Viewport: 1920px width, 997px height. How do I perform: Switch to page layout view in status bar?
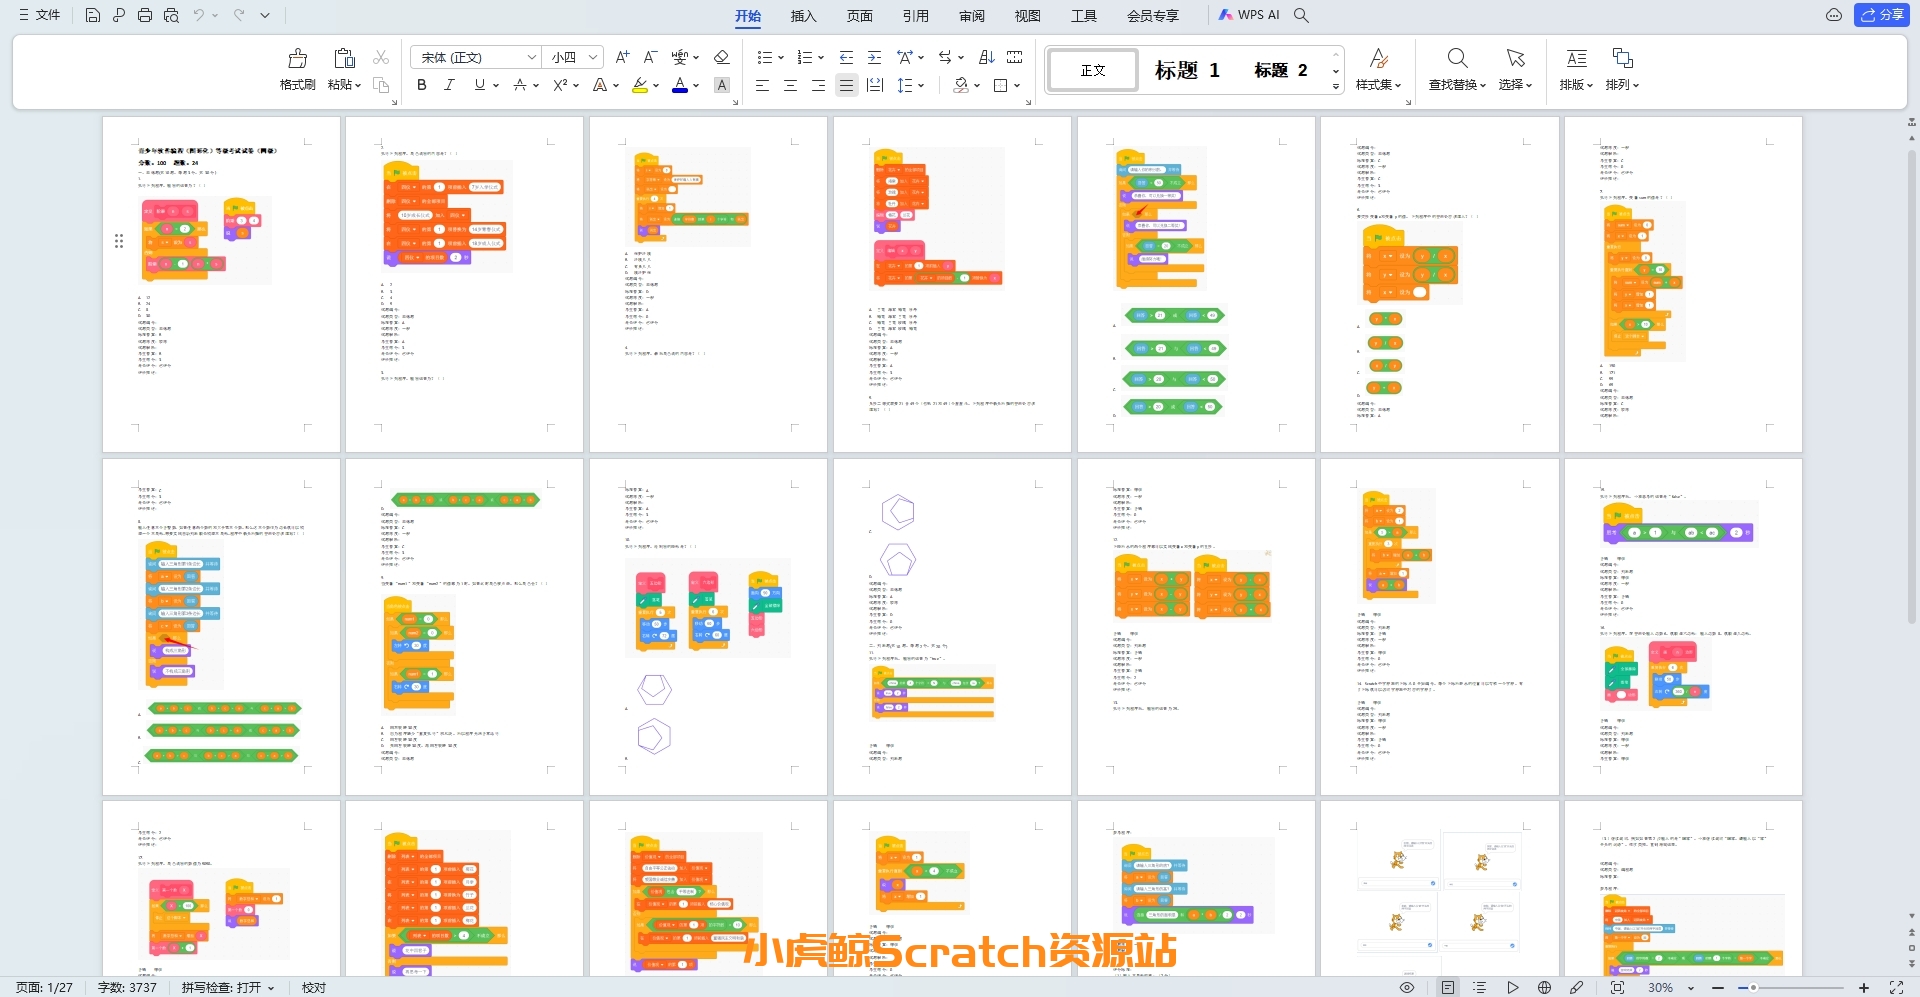1448,987
